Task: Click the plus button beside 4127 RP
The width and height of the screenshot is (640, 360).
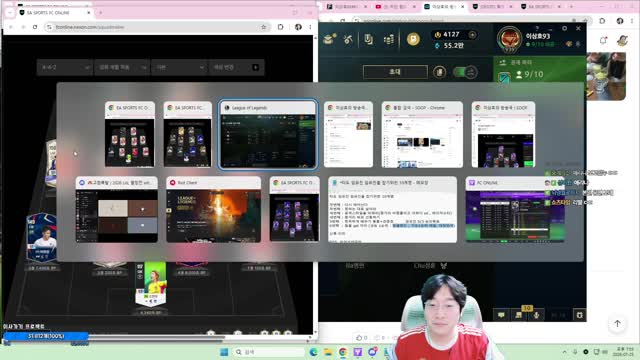Action: tap(472, 35)
